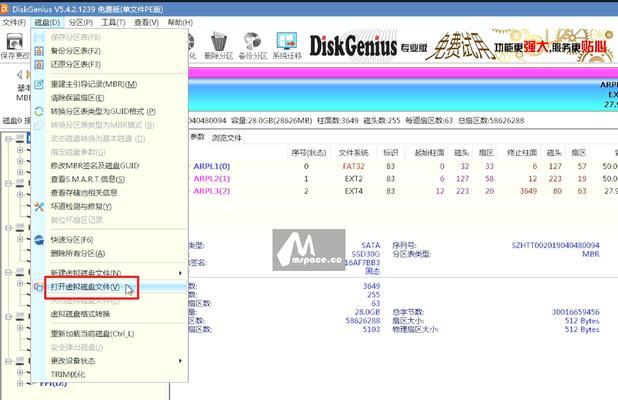Click the icon beside 备份分区表(F2)
Viewport: 618px width, 400px height.
[39, 51]
